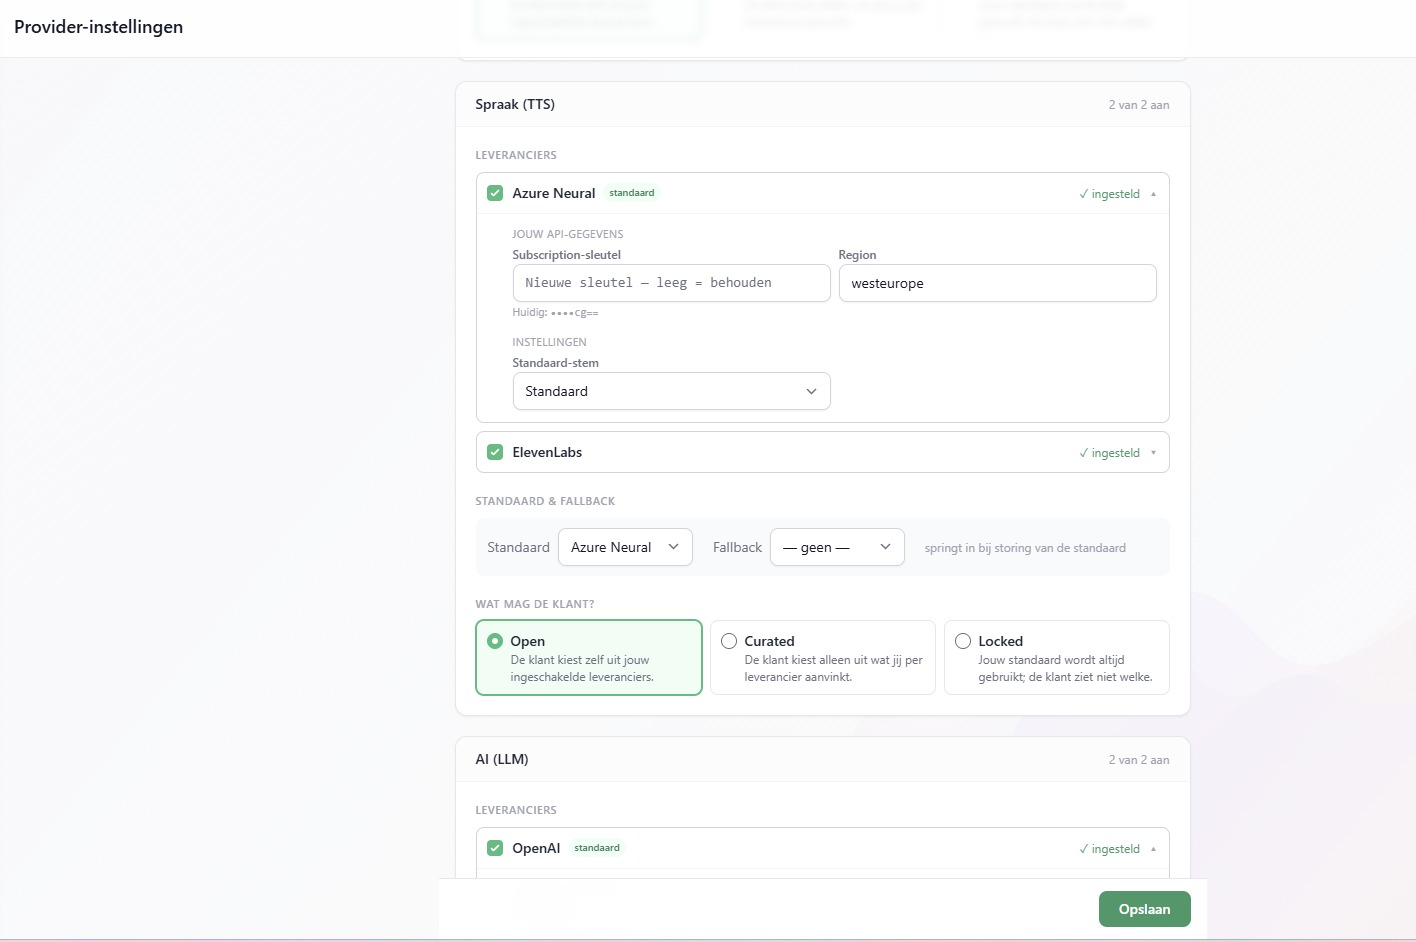Save settings with Opslaan button
This screenshot has width=1416, height=942.
click(x=1145, y=909)
